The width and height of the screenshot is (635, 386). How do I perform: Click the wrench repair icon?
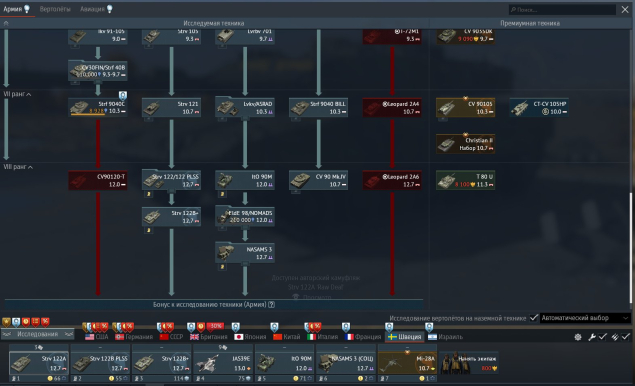coord(592,337)
